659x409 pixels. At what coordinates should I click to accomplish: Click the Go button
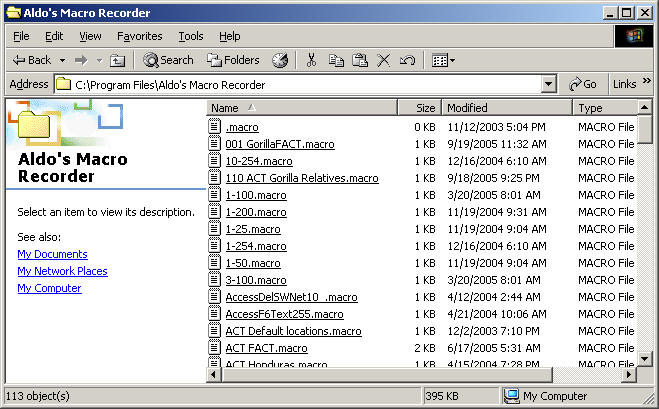[x=583, y=84]
